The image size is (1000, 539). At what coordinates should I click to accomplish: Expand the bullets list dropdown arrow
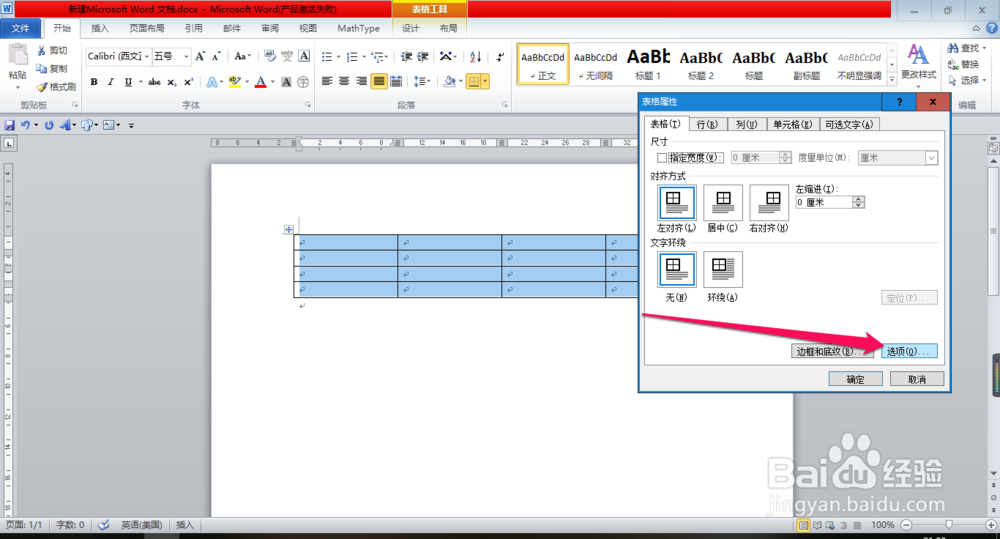click(x=338, y=57)
